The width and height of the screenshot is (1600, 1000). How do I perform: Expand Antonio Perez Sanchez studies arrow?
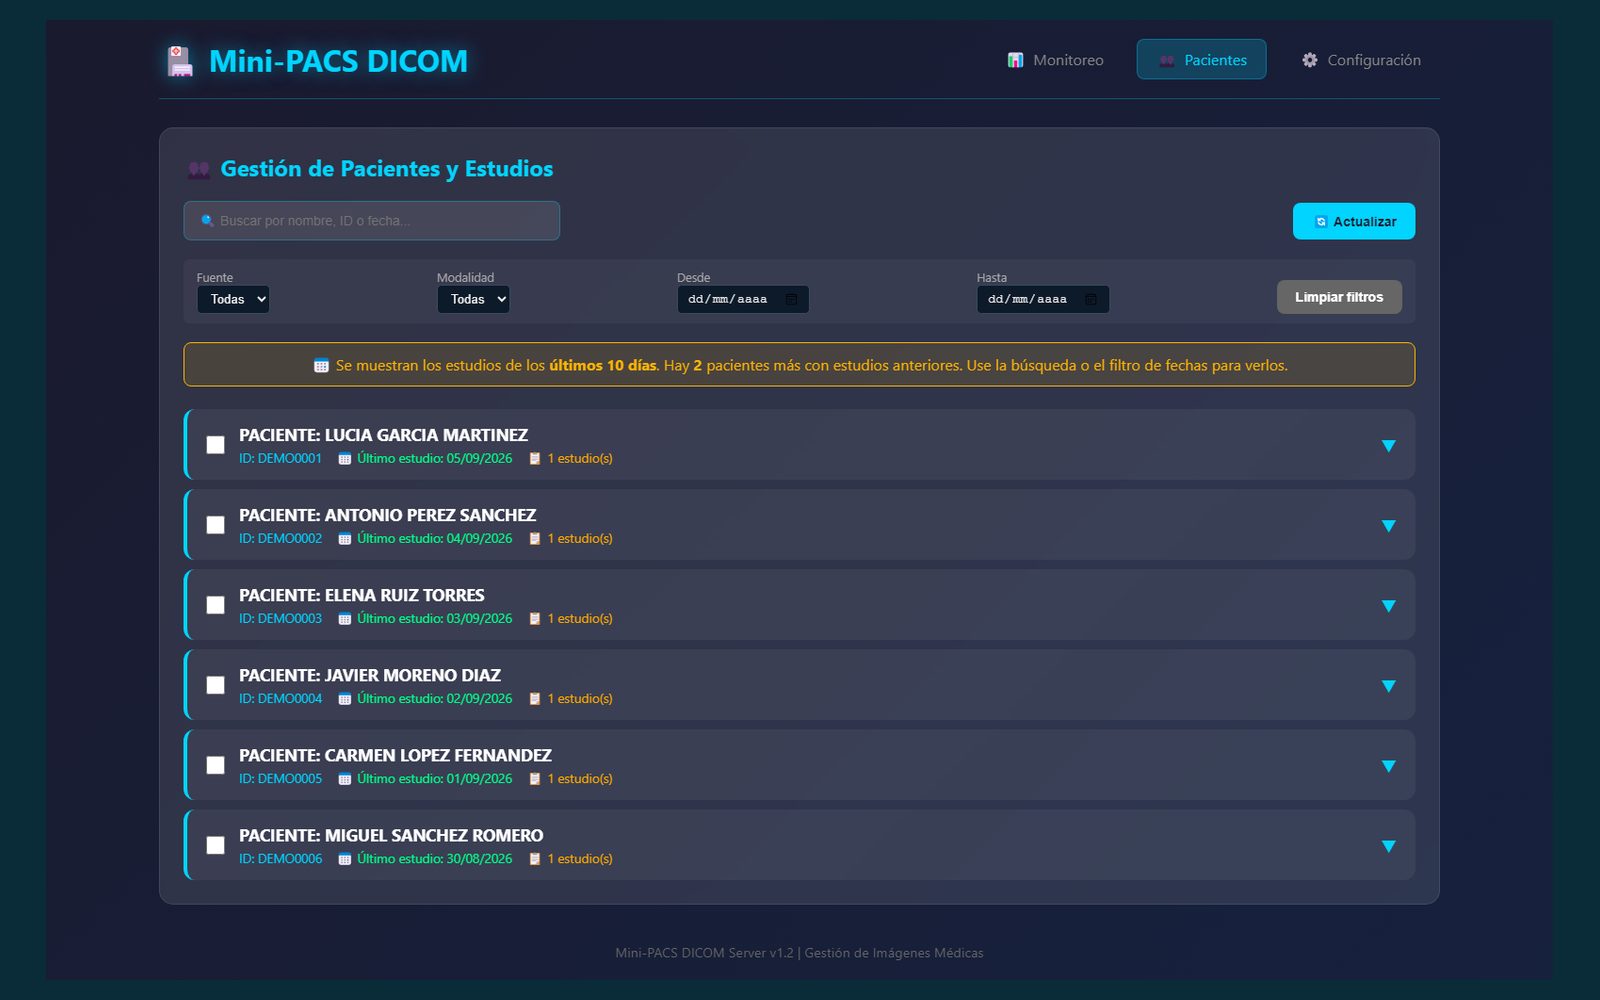[1388, 526]
